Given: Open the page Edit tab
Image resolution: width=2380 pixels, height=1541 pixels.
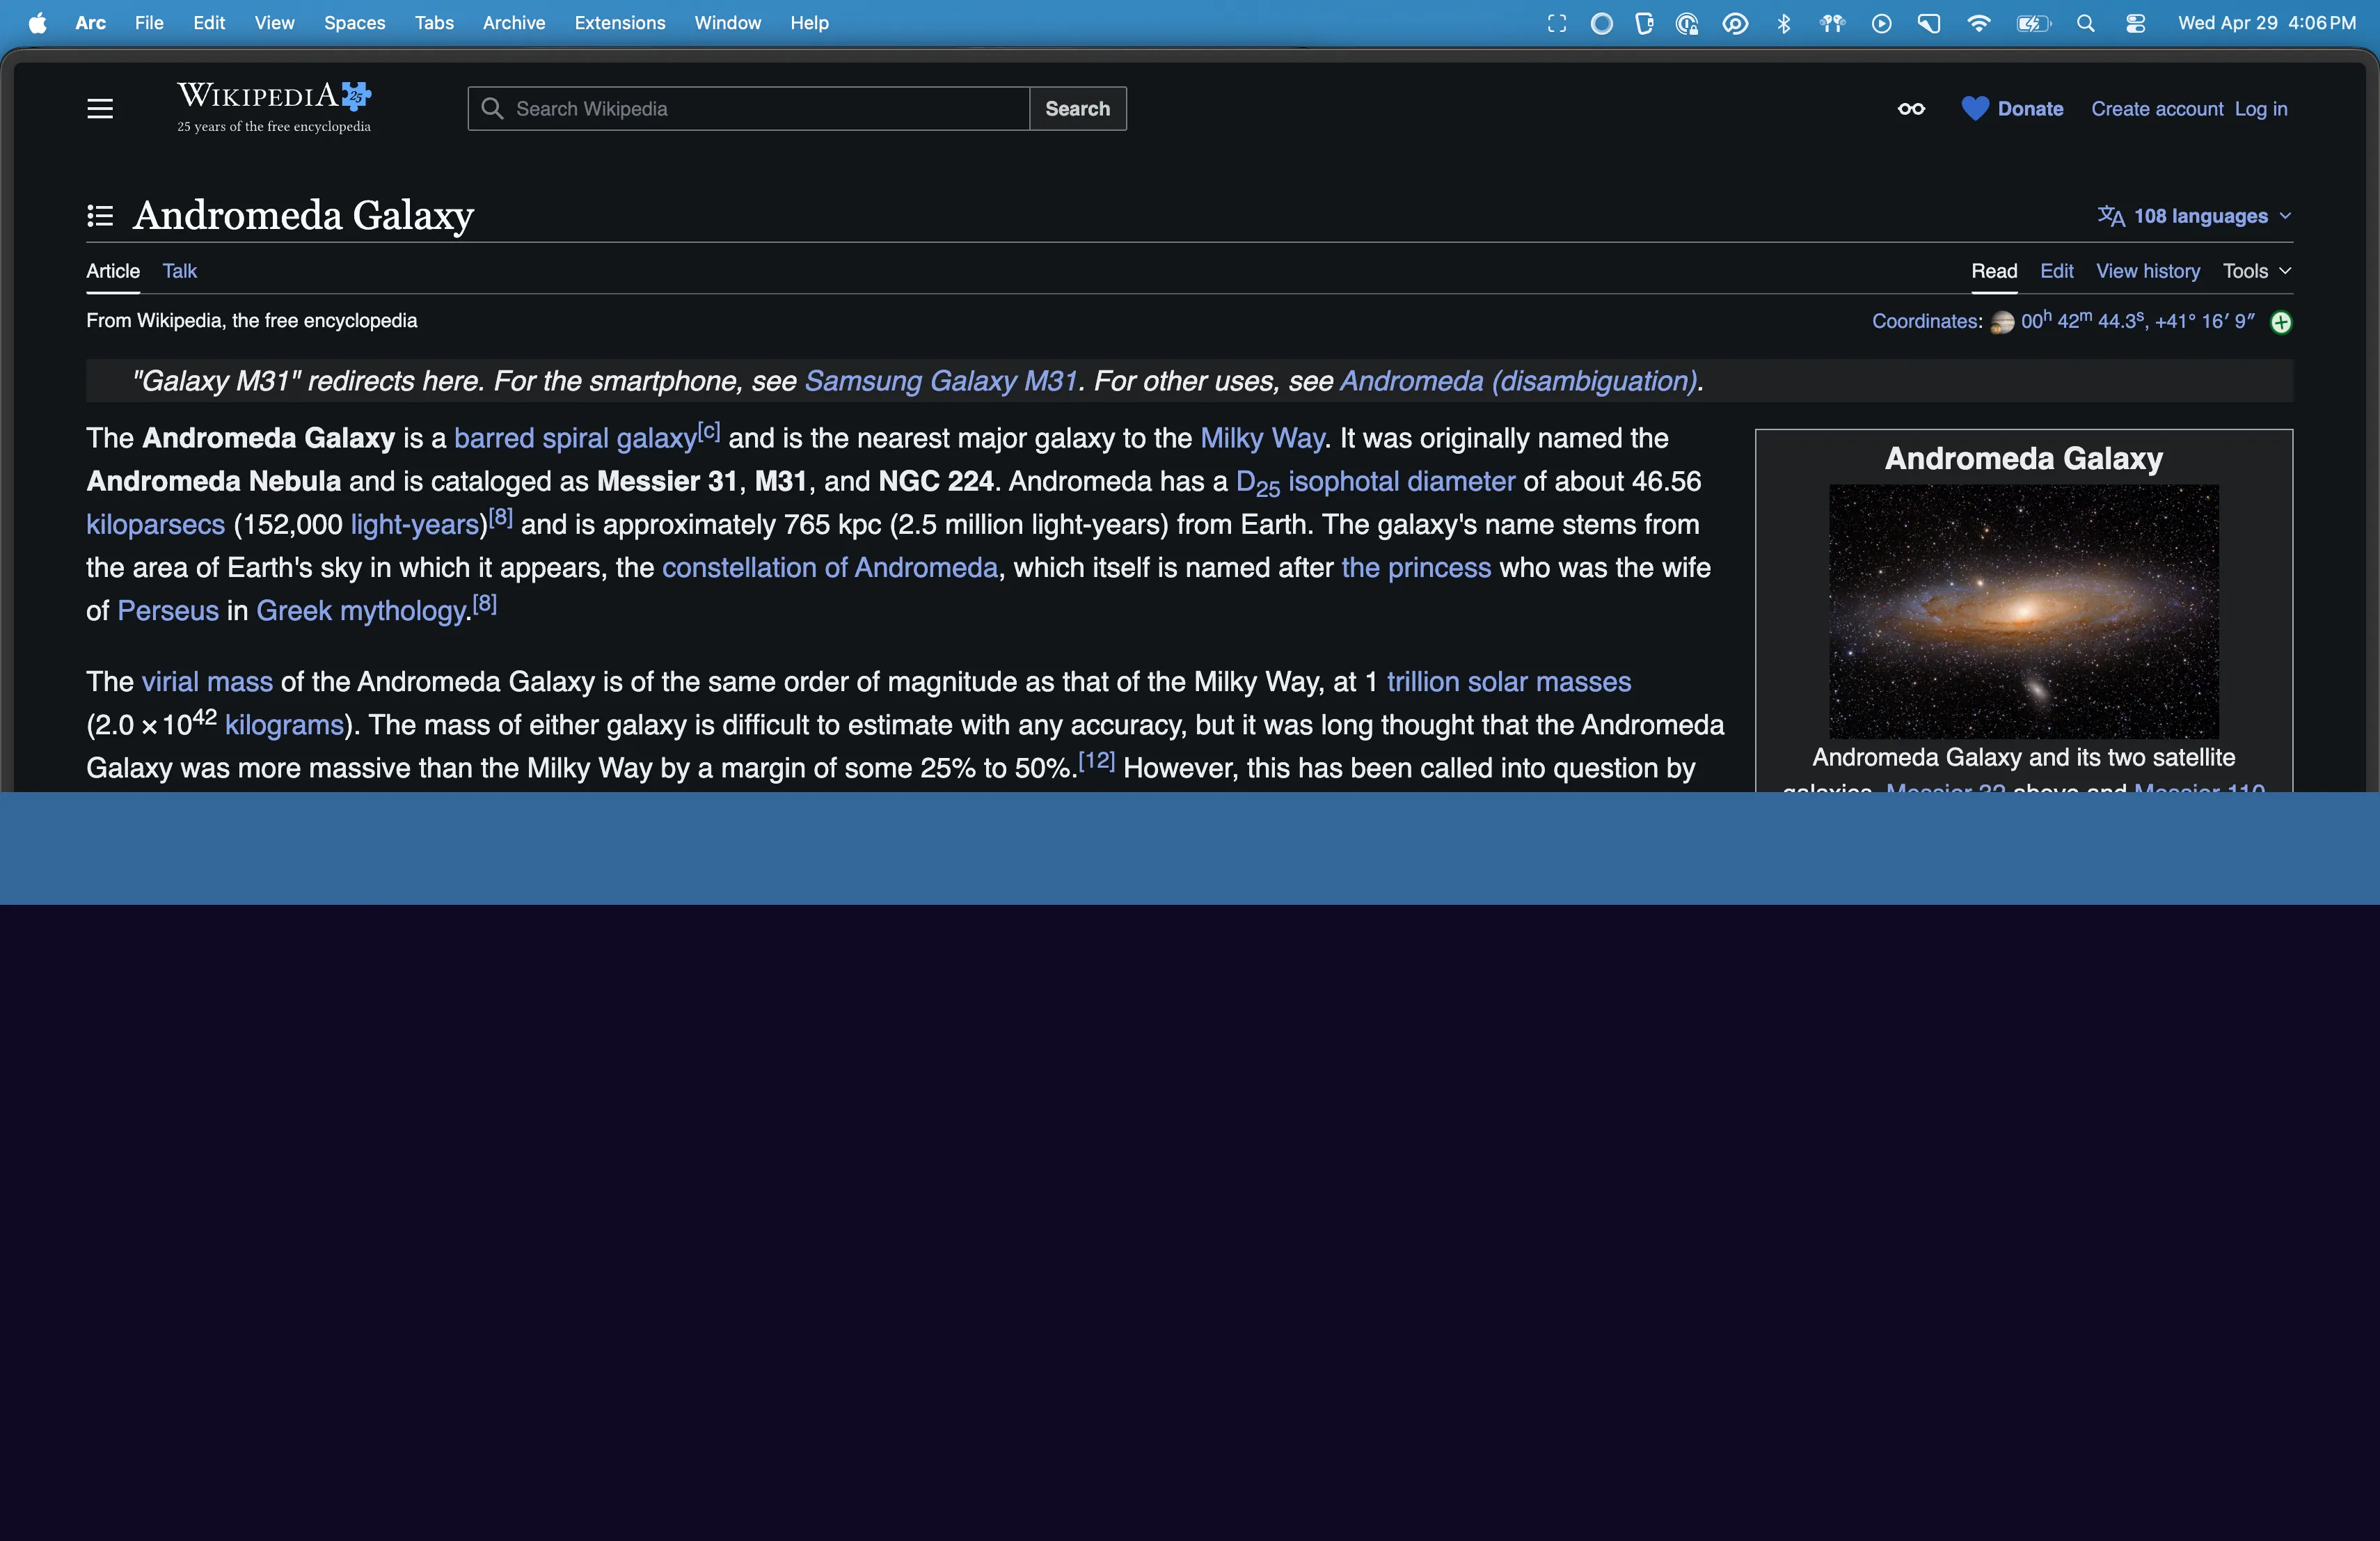Looking at the screenshot, I should coord(2056,271).
